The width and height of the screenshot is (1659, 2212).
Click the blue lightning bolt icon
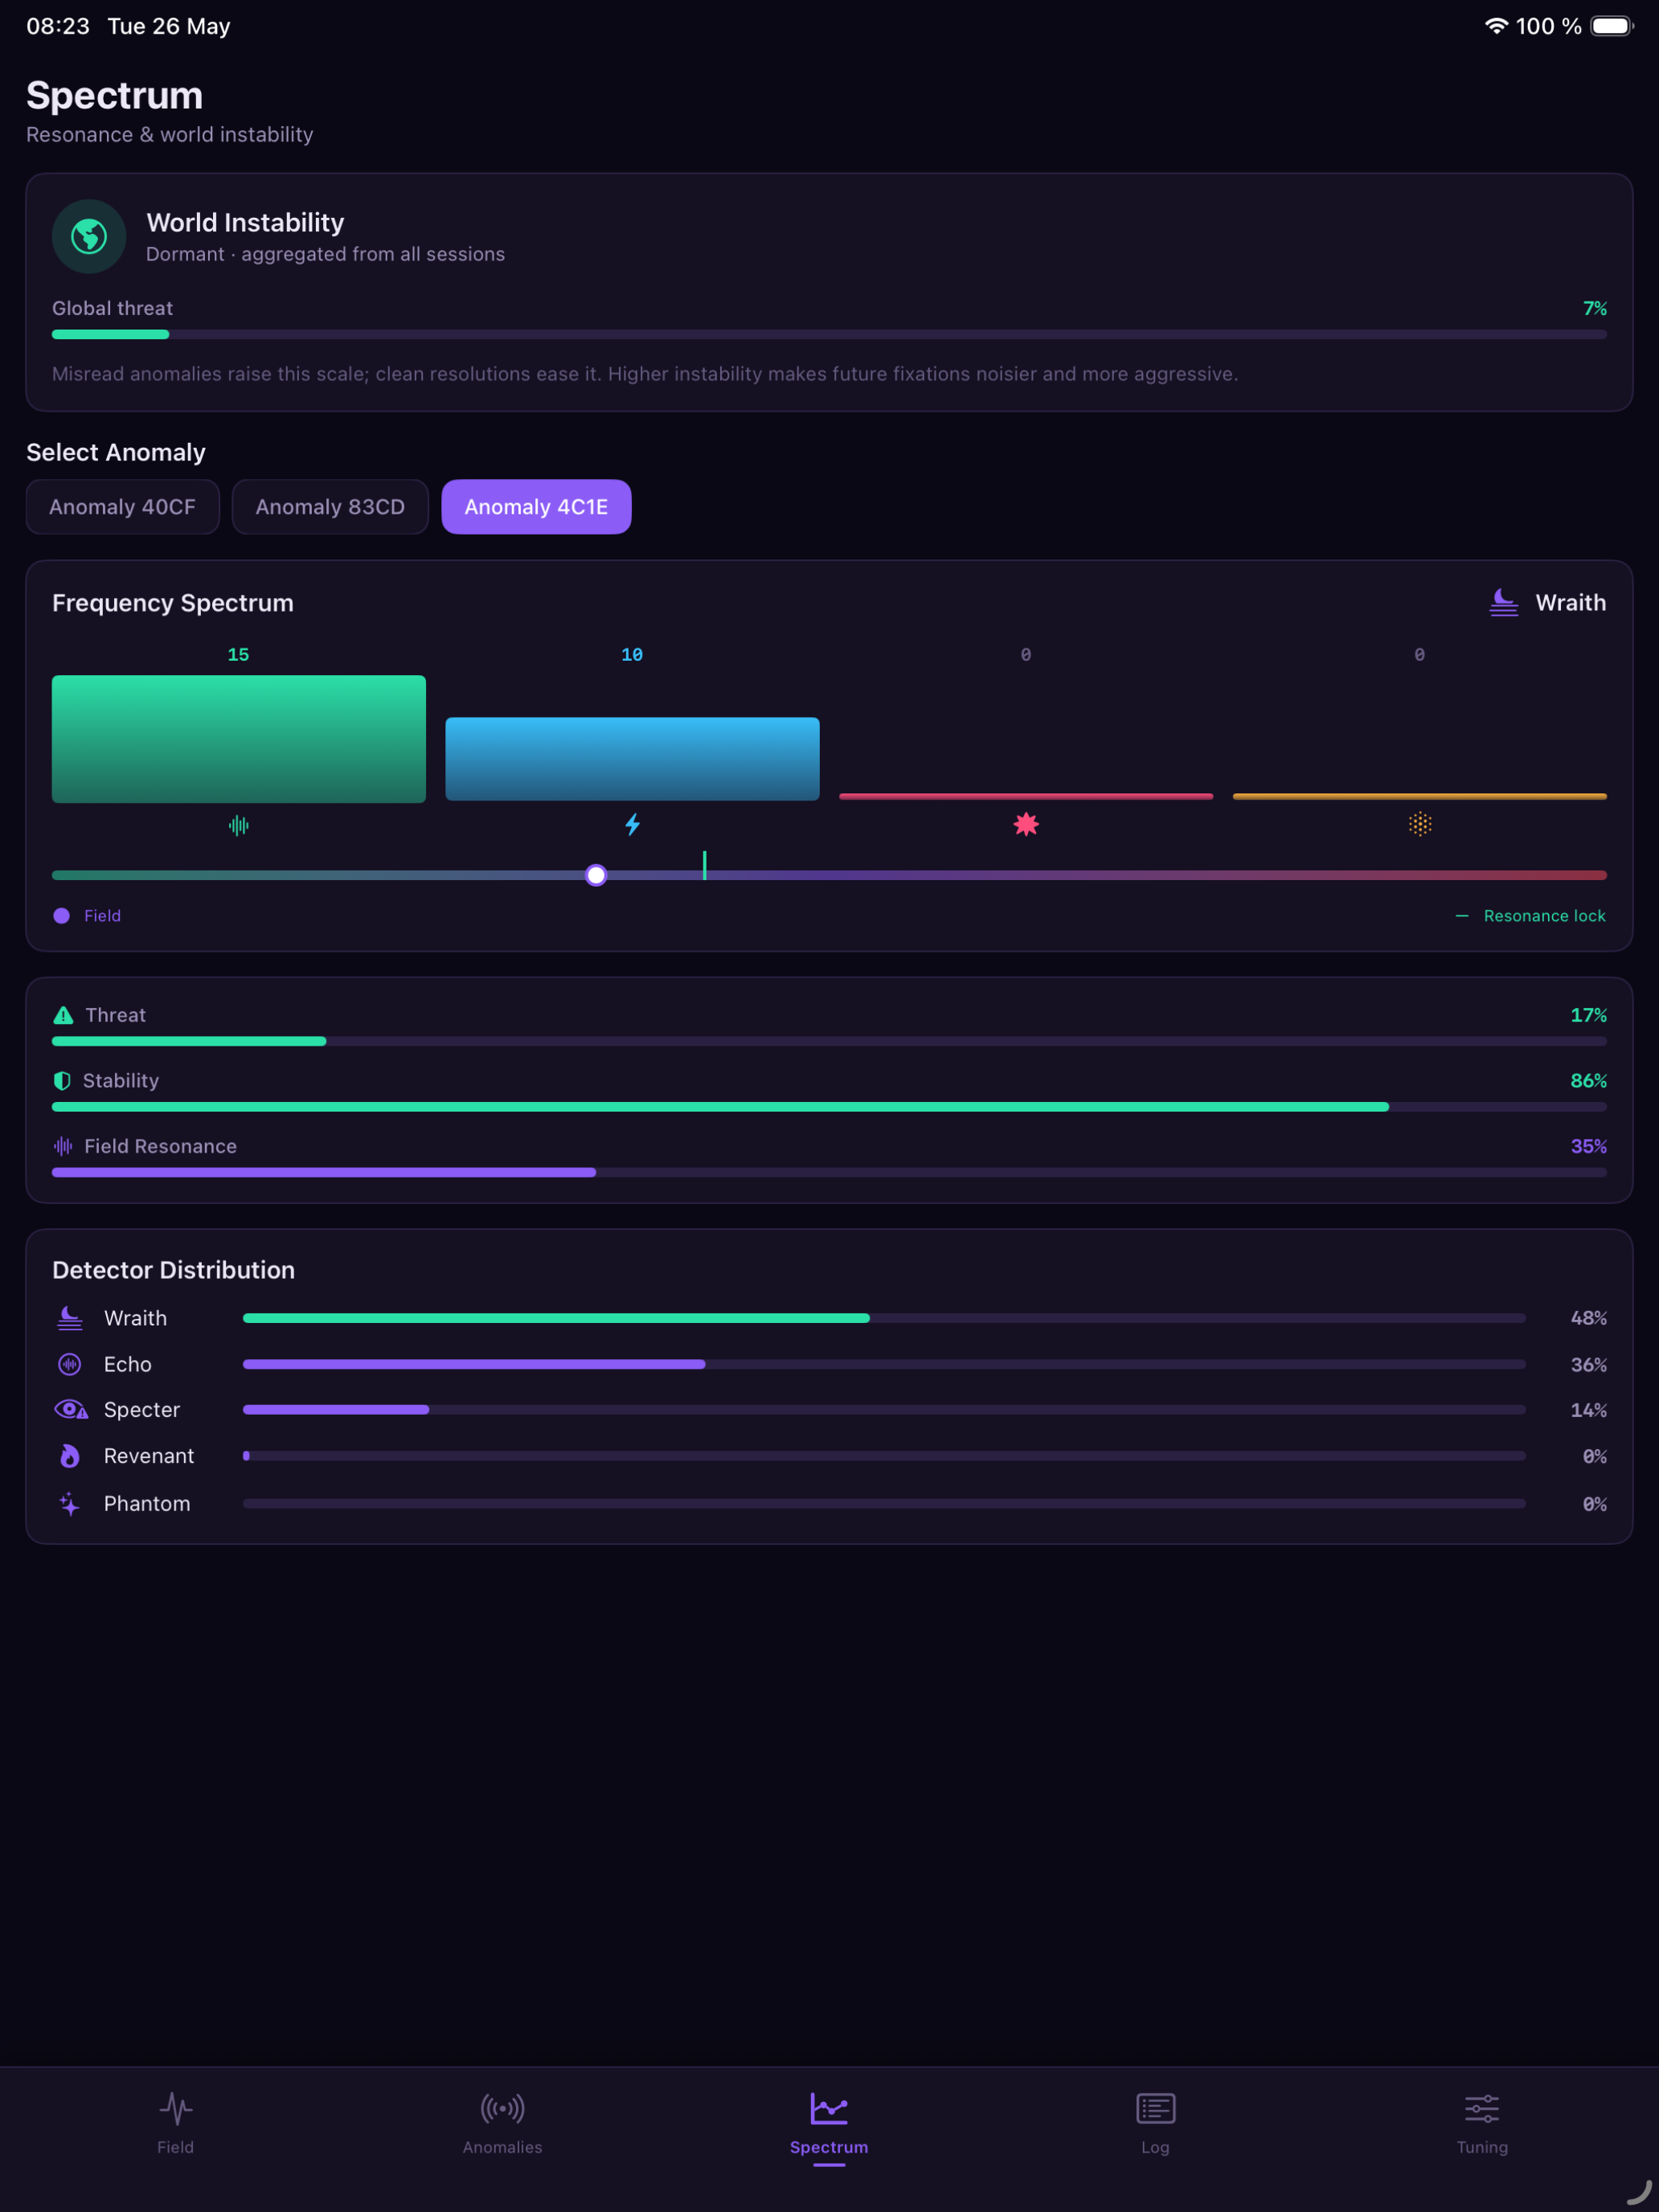click(x=632, y=825)
